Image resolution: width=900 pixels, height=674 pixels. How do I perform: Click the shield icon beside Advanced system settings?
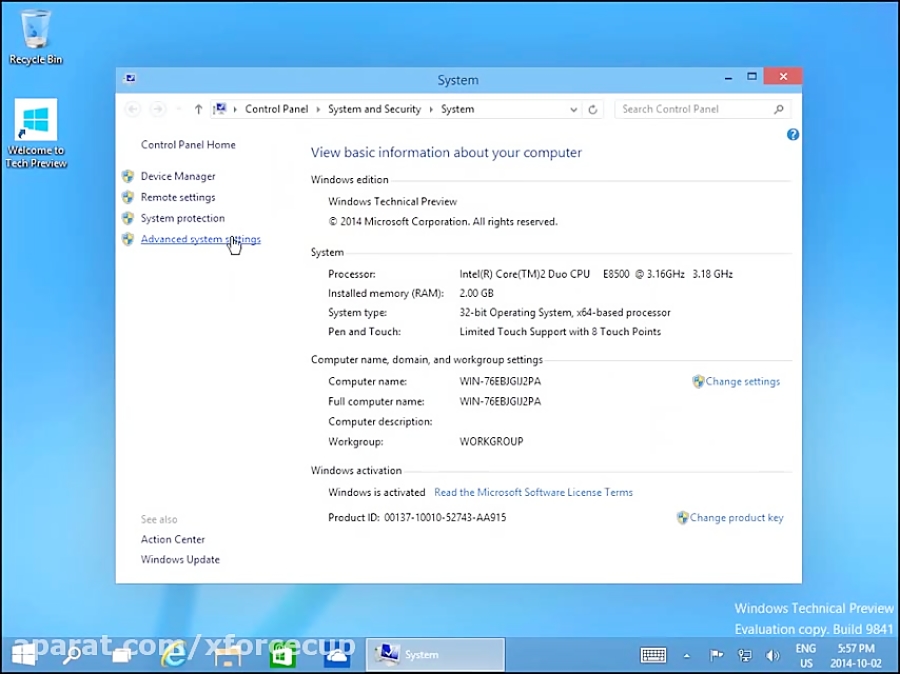click(x=128, y=239)
